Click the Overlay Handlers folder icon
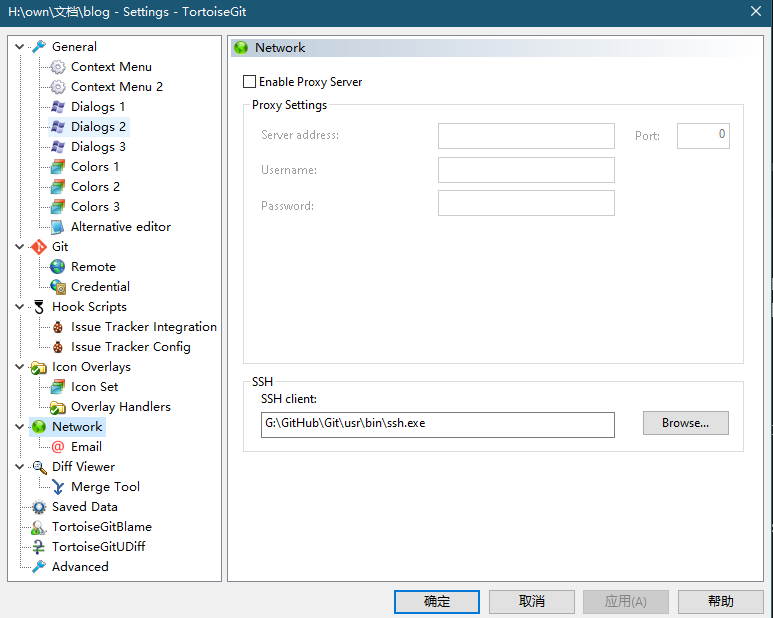The height and width of the screenshot is (618, 773). pos(58,407)
